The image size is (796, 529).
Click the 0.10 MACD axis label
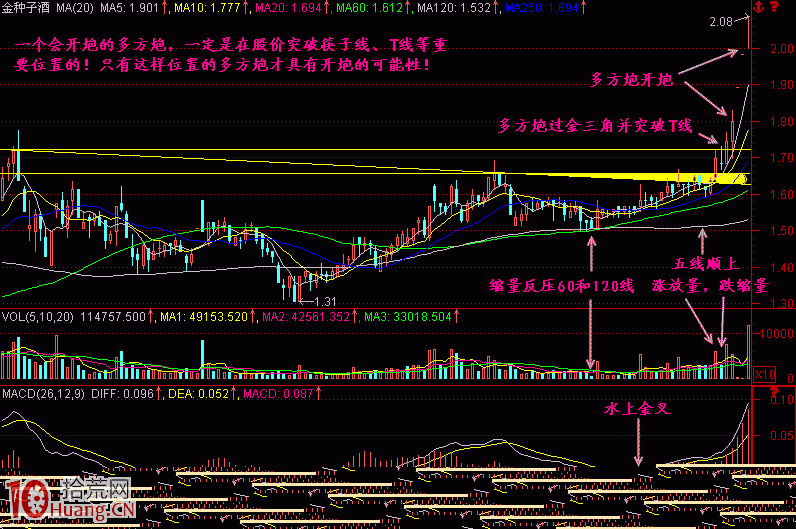click(x=781, y=400)
